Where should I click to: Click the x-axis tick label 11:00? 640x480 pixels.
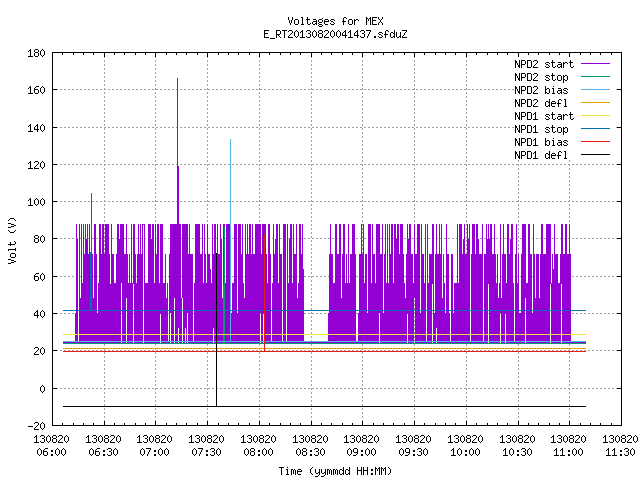tap(568, 452)
